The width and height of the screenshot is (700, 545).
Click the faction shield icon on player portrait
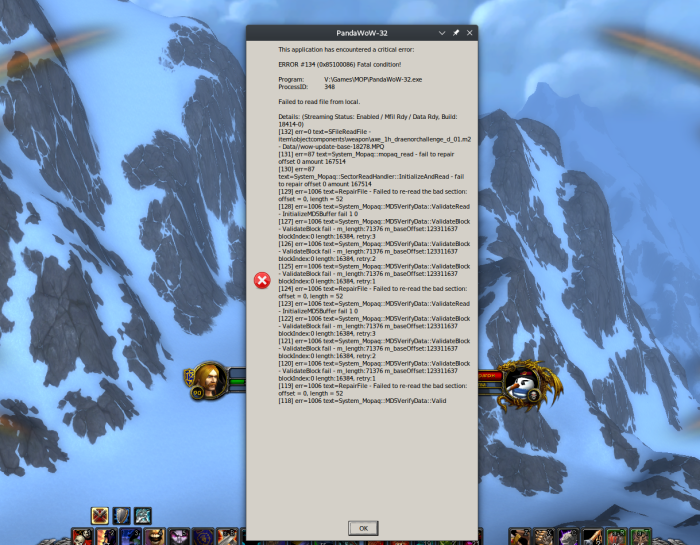point(188,374)
